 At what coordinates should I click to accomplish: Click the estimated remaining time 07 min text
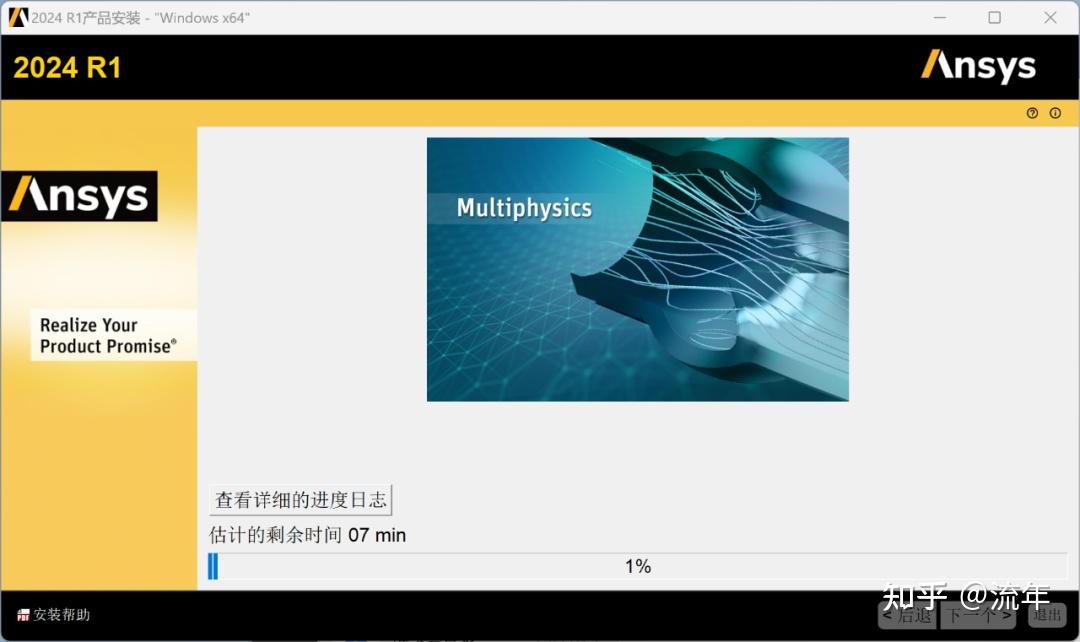coord(306,535)
